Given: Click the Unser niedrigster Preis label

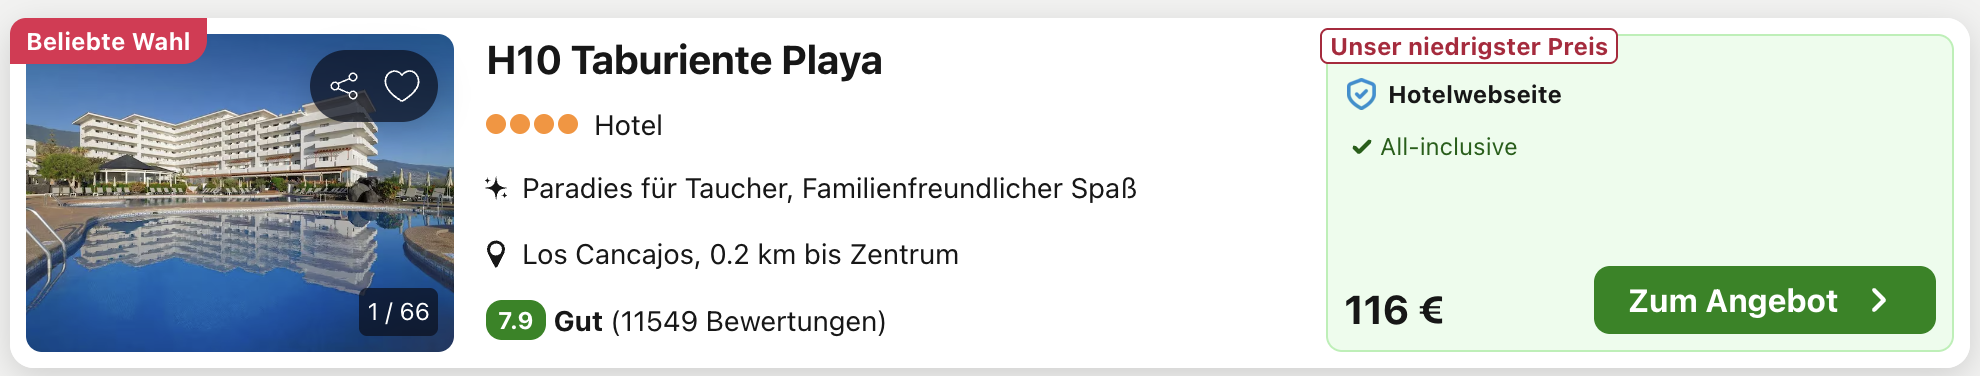Looking at the screenshot, I should coord(1469,46).
